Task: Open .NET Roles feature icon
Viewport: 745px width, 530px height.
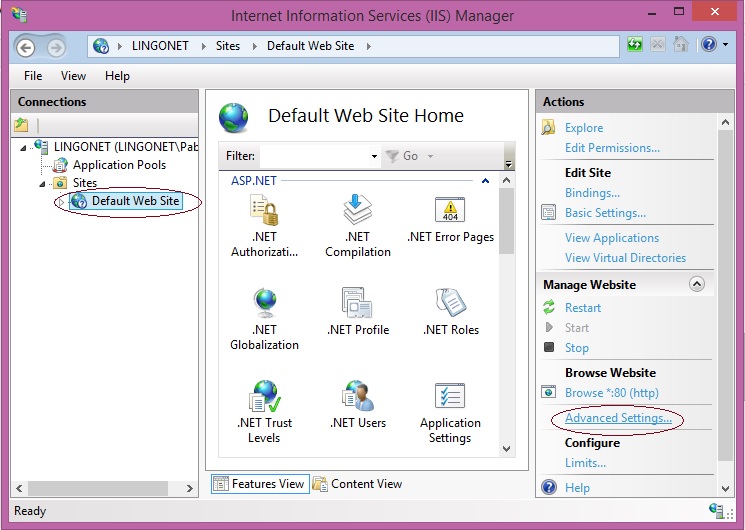Action: [450, 302]
